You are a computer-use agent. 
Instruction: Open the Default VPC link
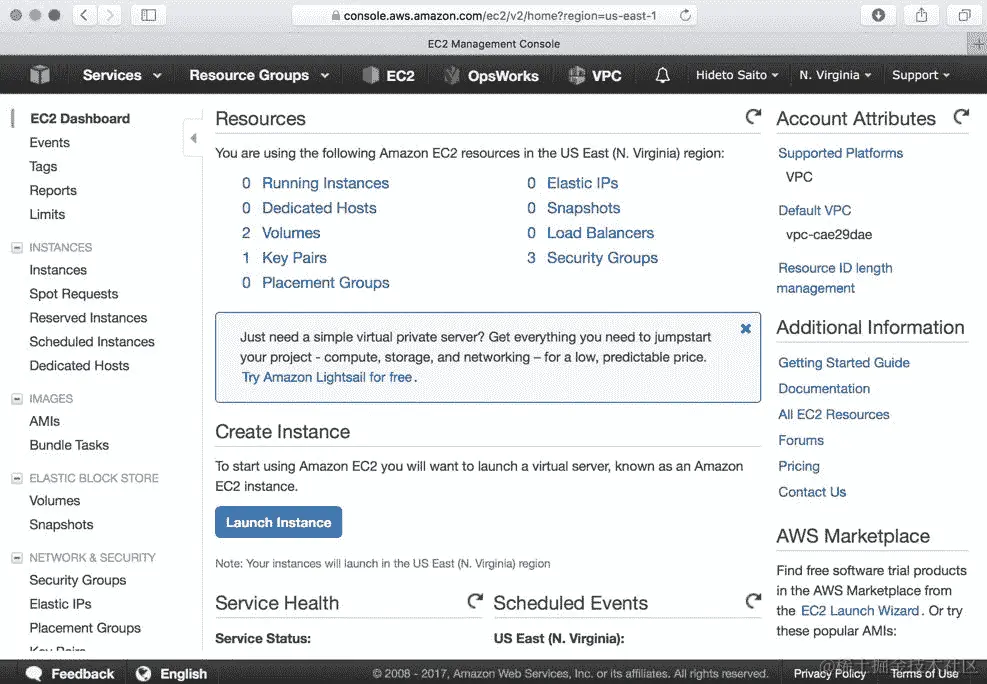tap(815, 210)
